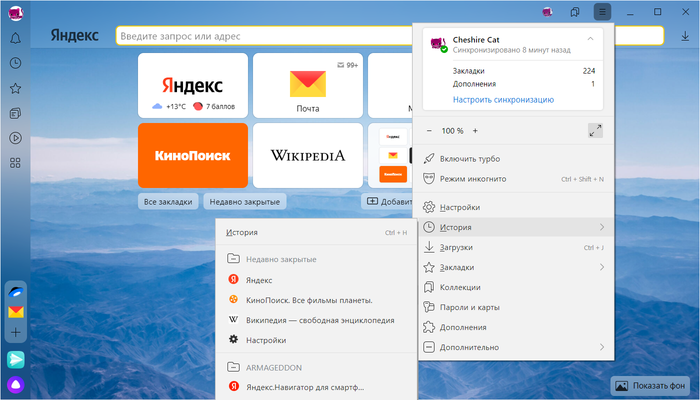Screen dimensions: 700x400
Task: Click +13°C weather indicator
Action: click(x=169, y=106)
